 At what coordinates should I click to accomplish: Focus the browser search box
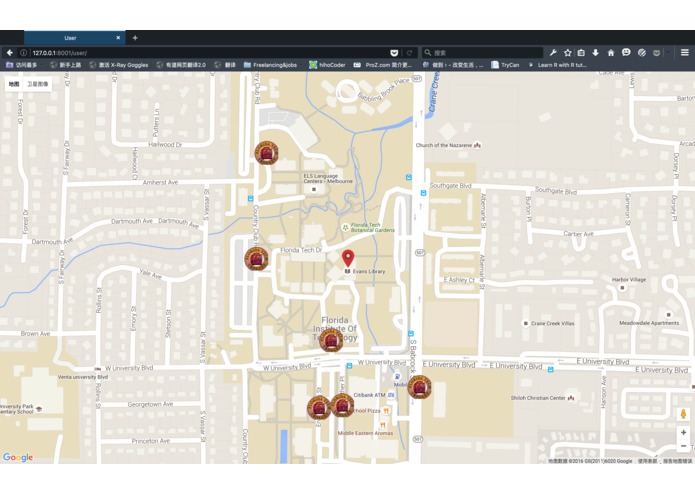pos(482,53)
